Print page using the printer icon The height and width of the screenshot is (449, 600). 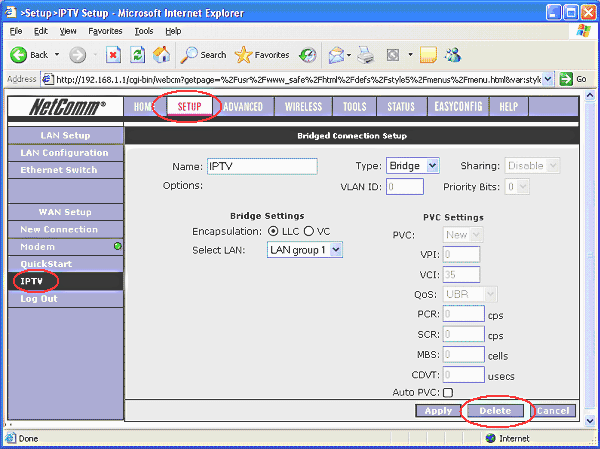[366, 55]
